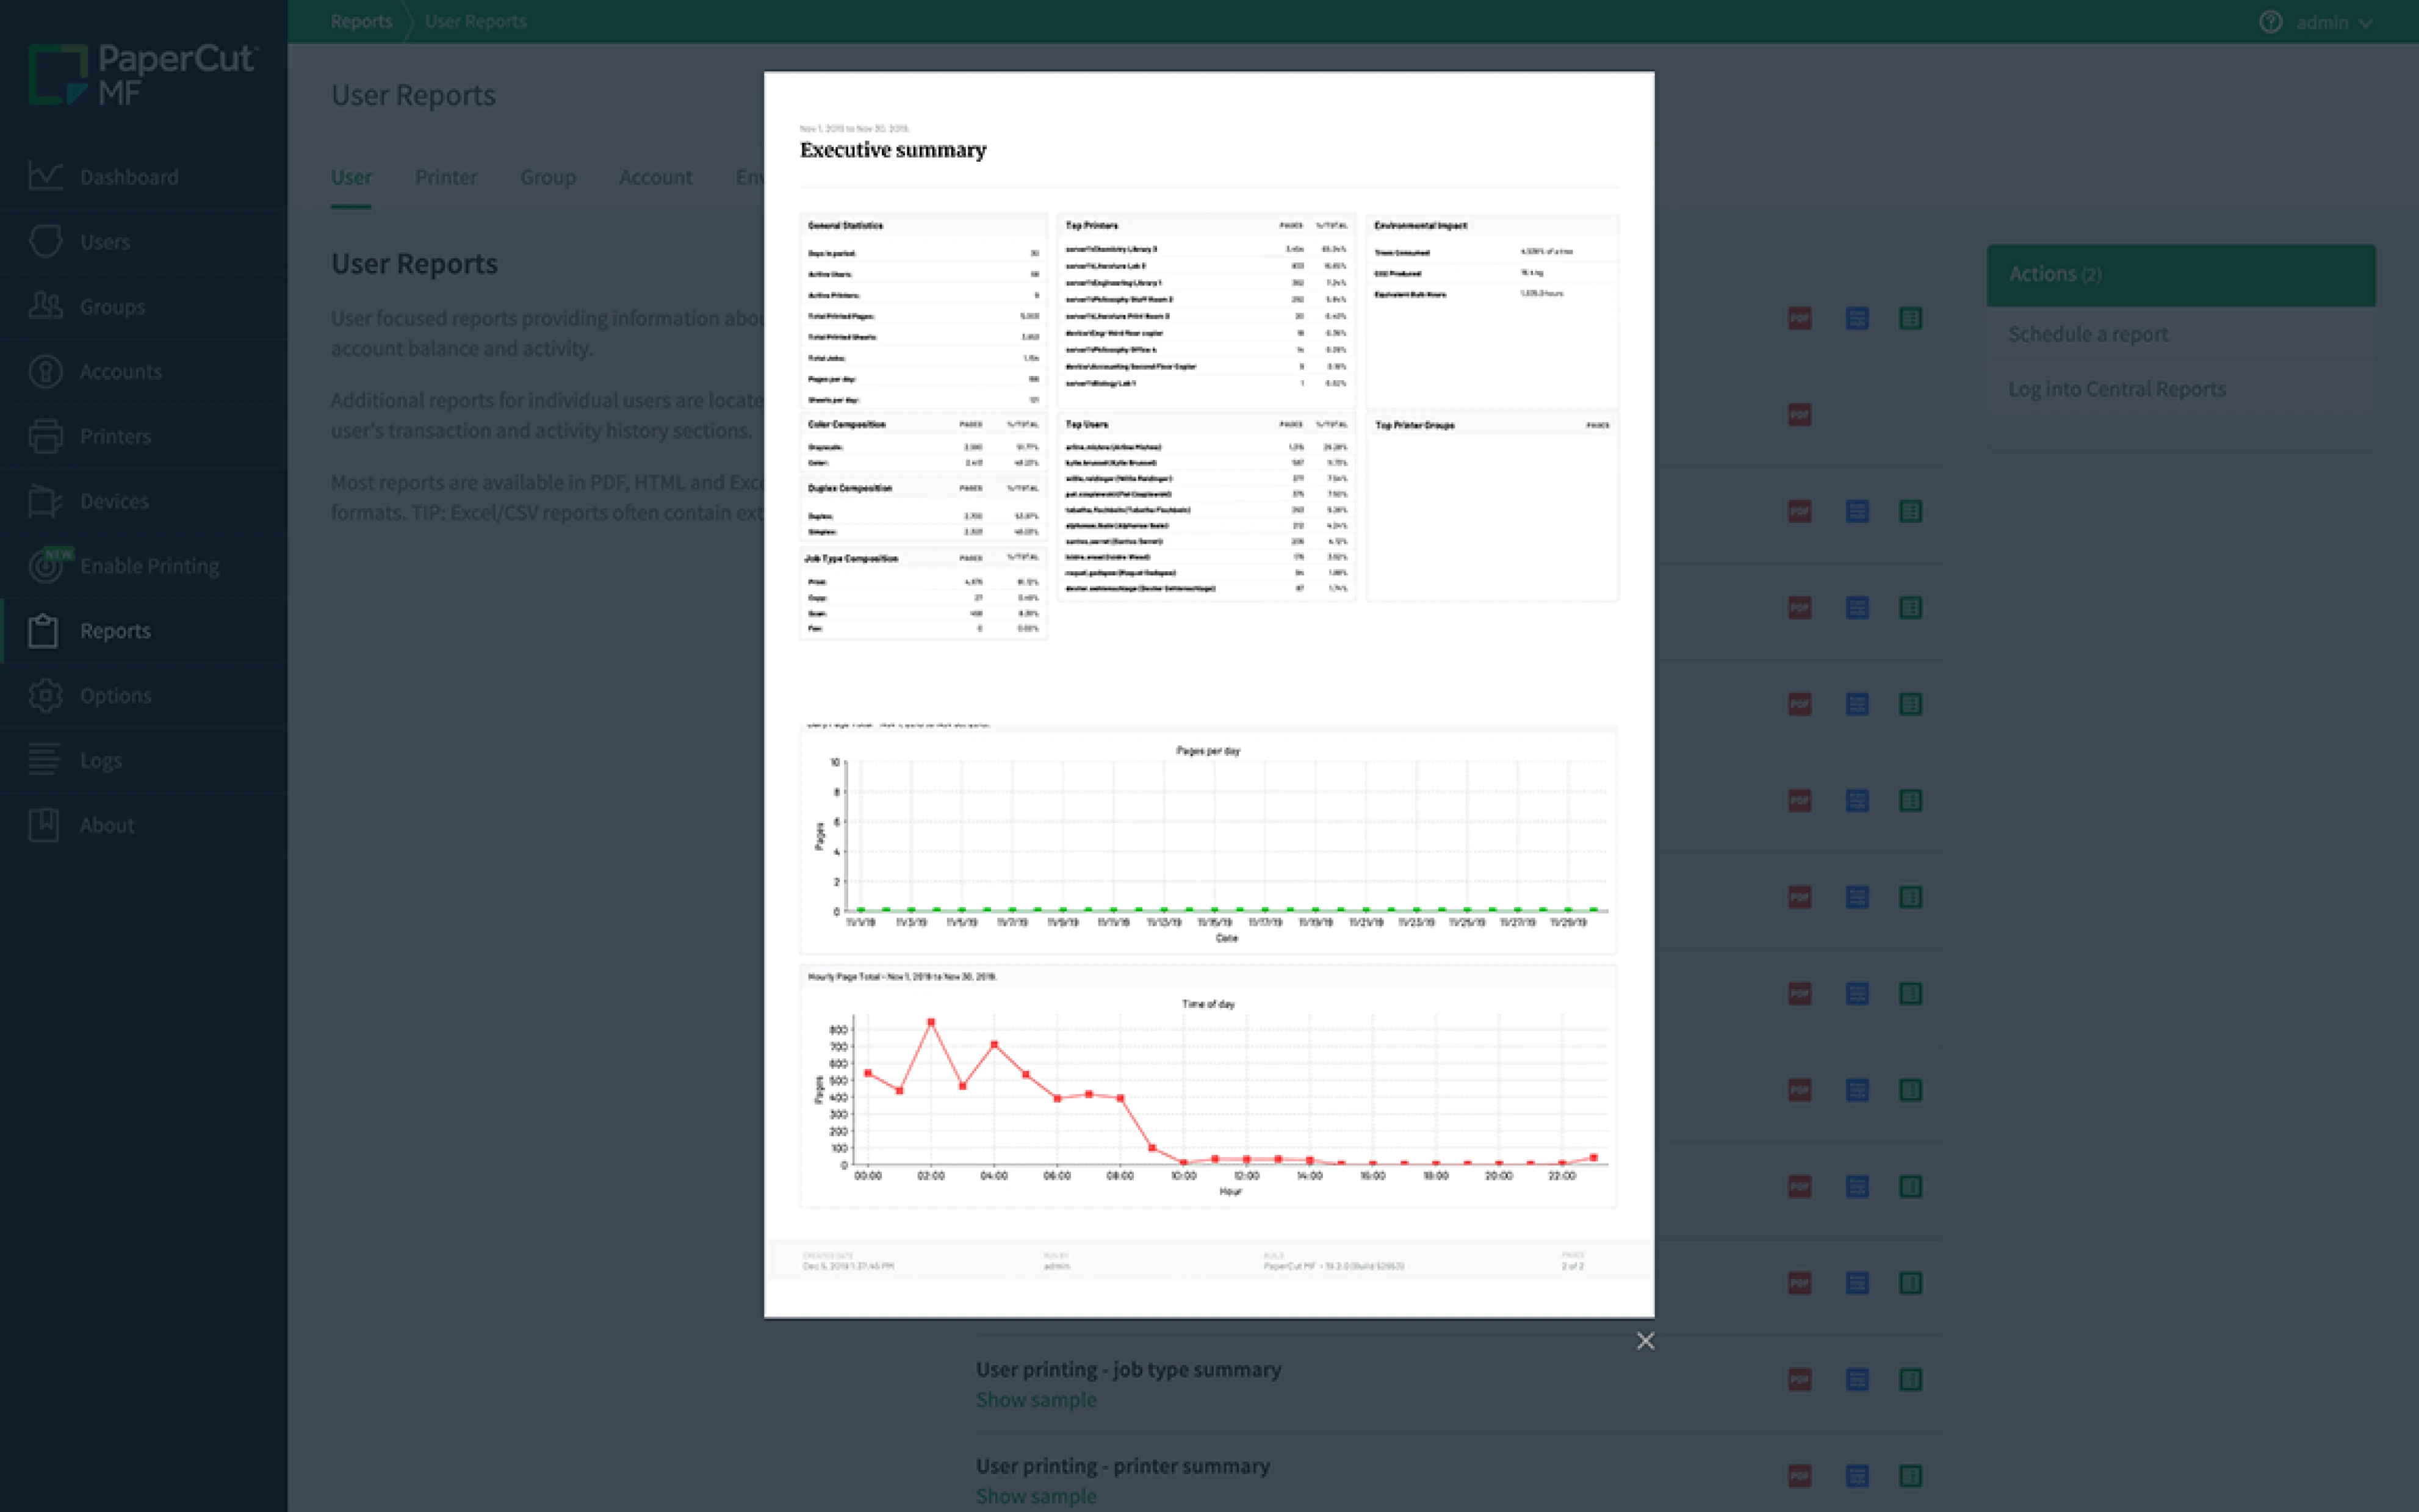Switch to the Group reports tab
Viewport: 2419px width, 1512px height.
[547, 177]
